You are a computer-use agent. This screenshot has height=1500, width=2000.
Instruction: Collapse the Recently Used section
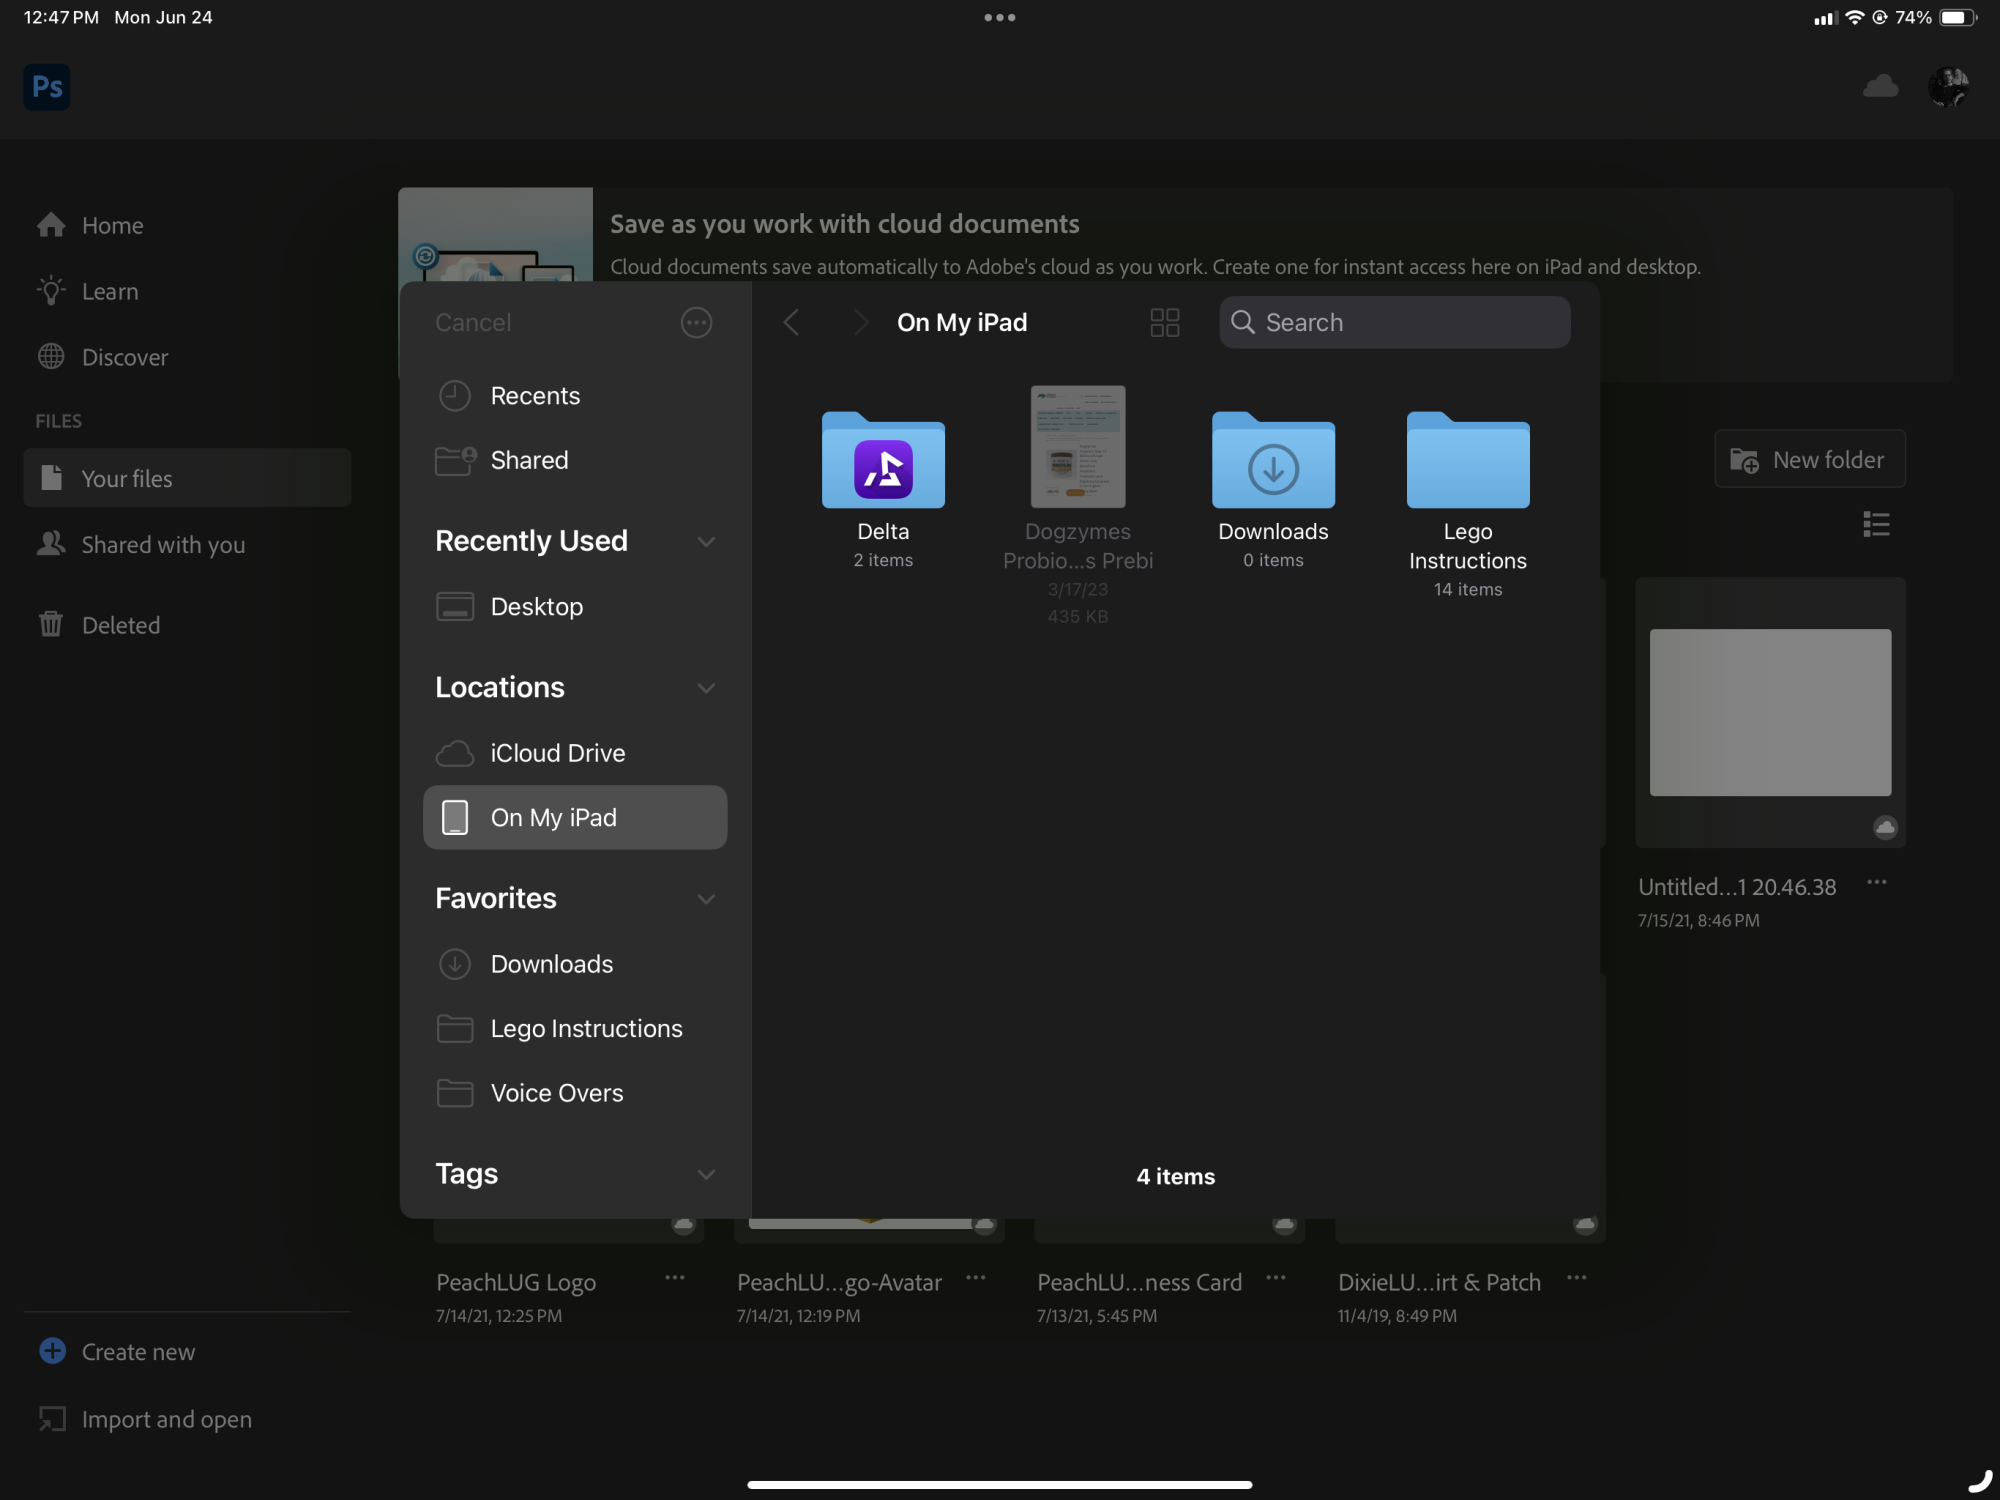click(x=706, y=541)
